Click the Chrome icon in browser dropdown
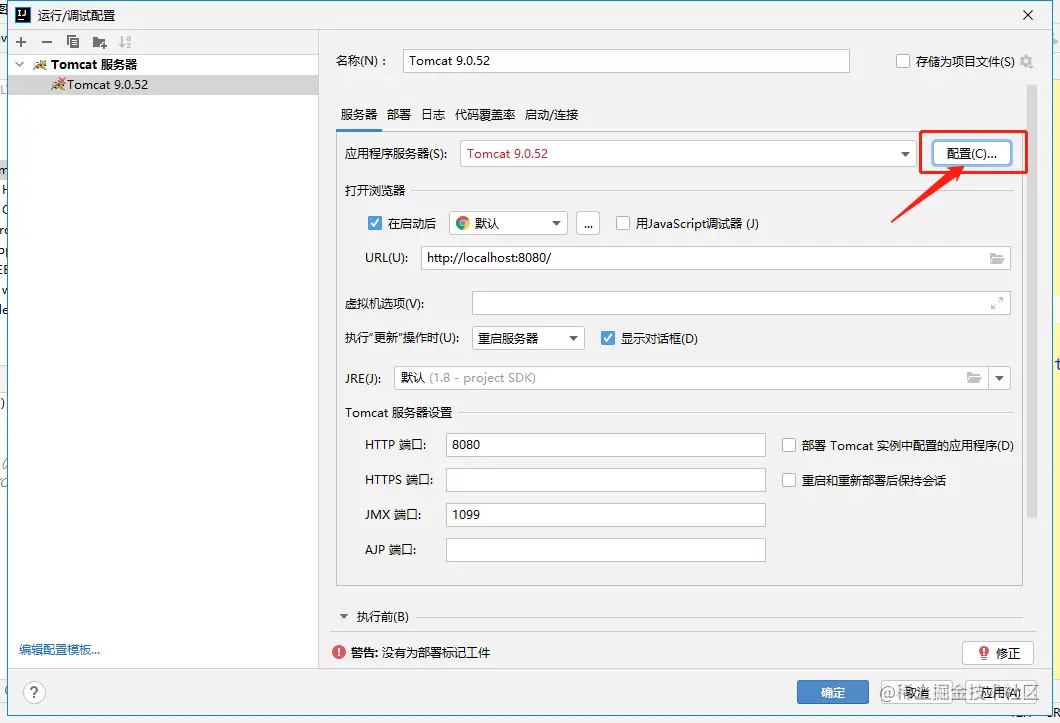This screenshot has width=1060, height=723. coord(462,223)
